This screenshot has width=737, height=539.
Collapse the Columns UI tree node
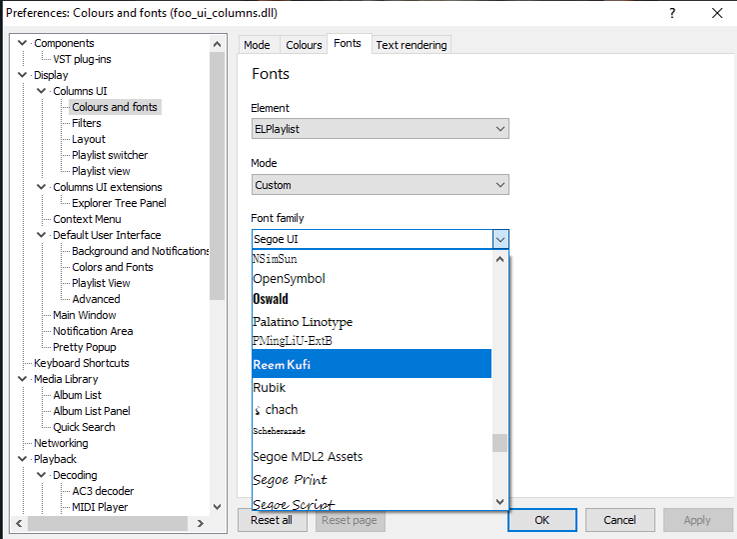tap(42, 91)
